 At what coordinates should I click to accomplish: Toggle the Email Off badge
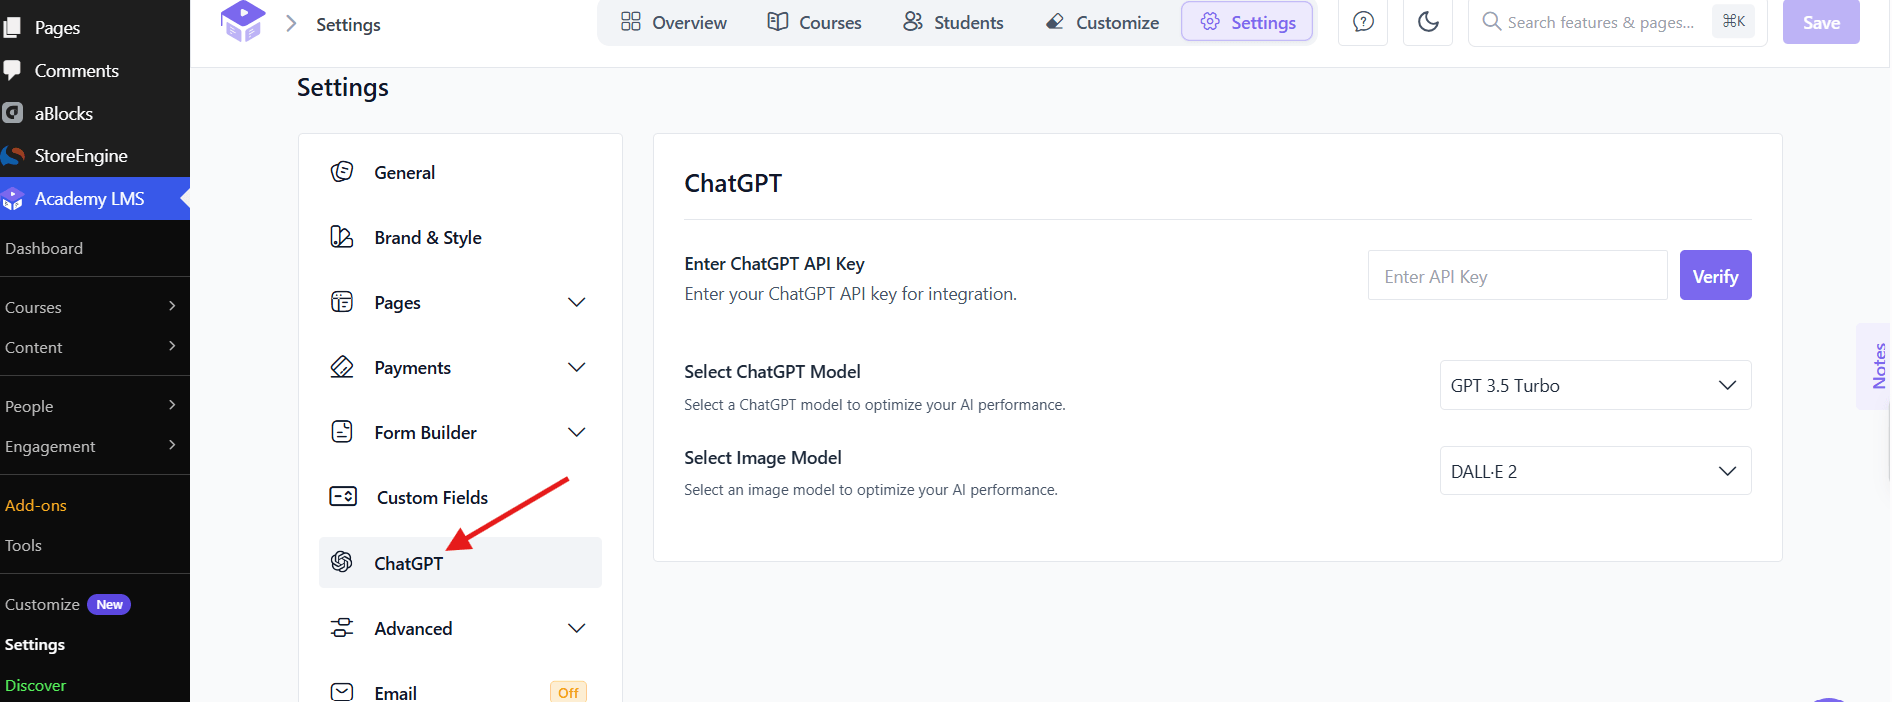568,692
